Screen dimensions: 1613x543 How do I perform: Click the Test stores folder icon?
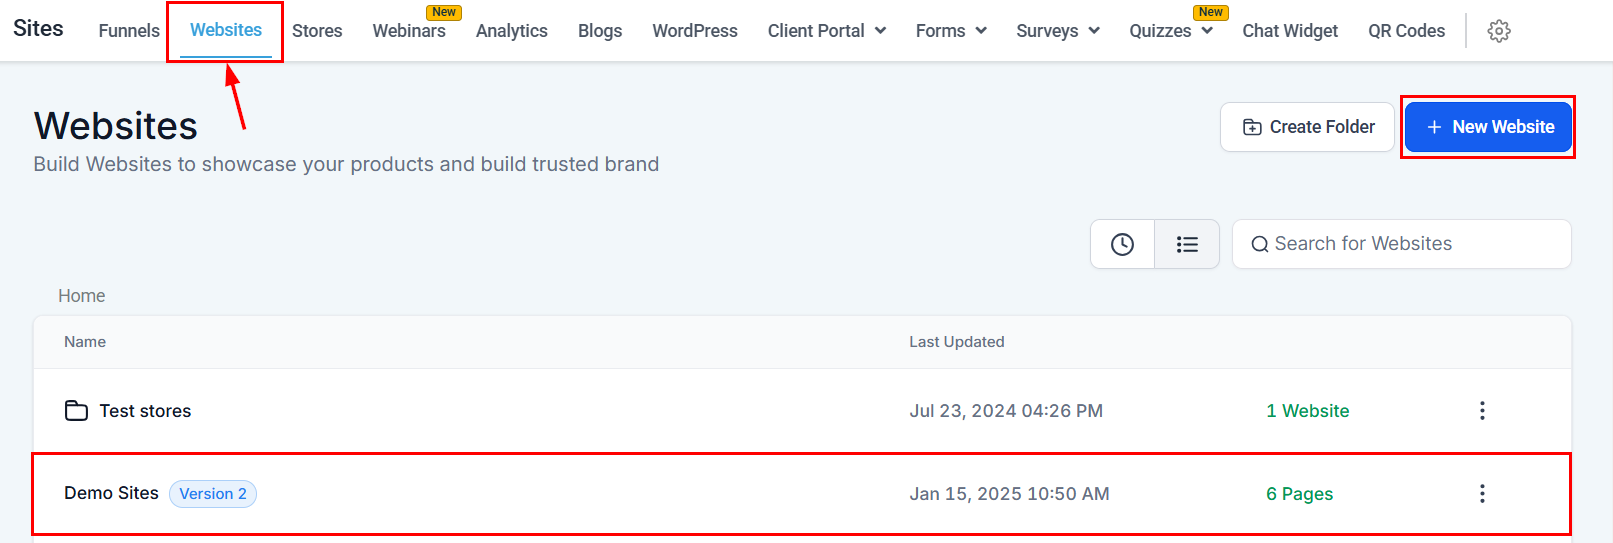[76, 411]
